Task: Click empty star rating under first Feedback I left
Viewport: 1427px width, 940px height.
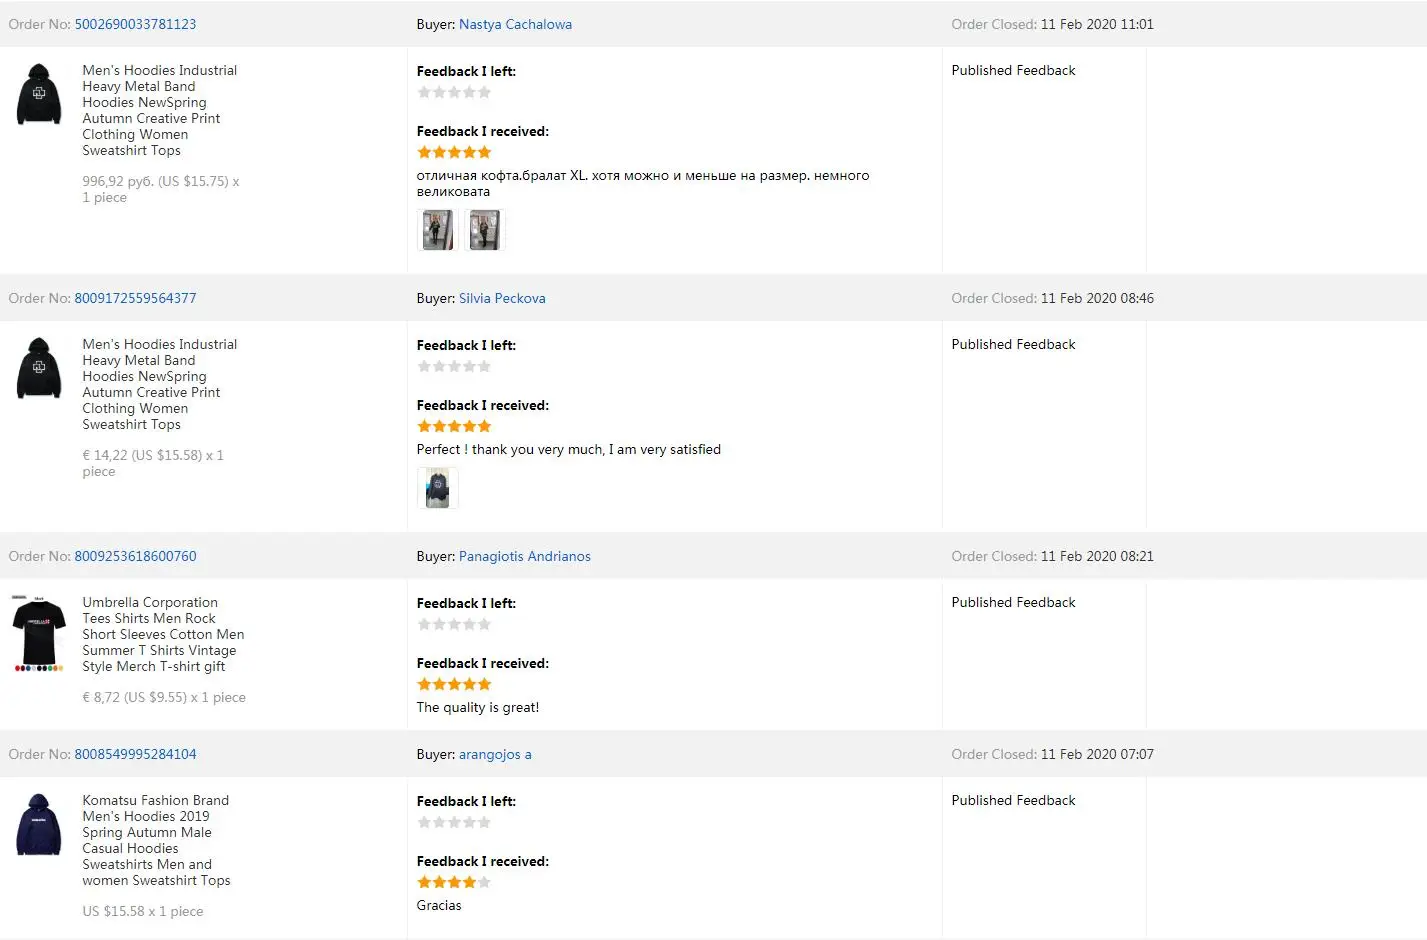Action: 454,92
